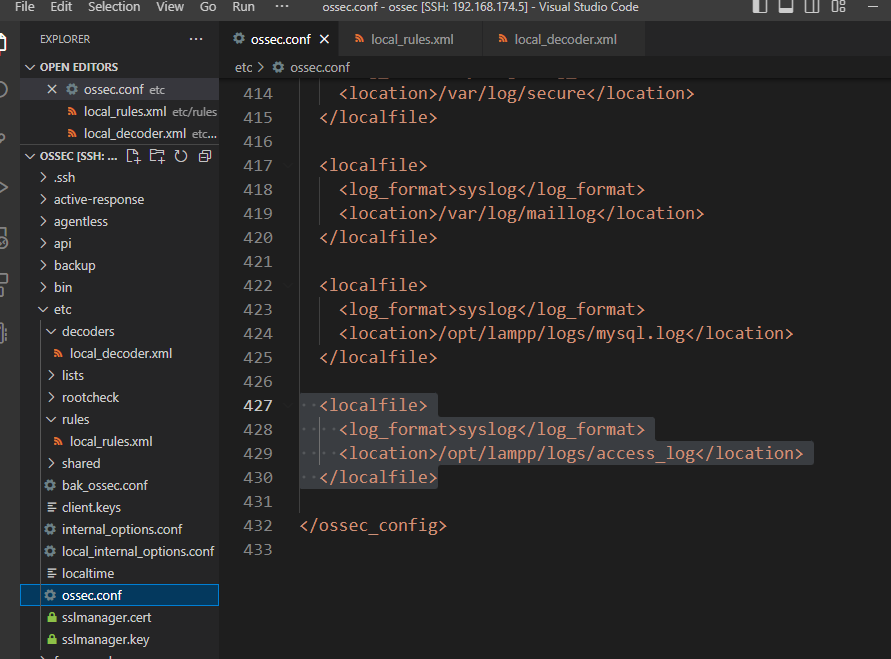Switch to local_decoder.xml tab

pyautogui.click(x=564, y=39)
